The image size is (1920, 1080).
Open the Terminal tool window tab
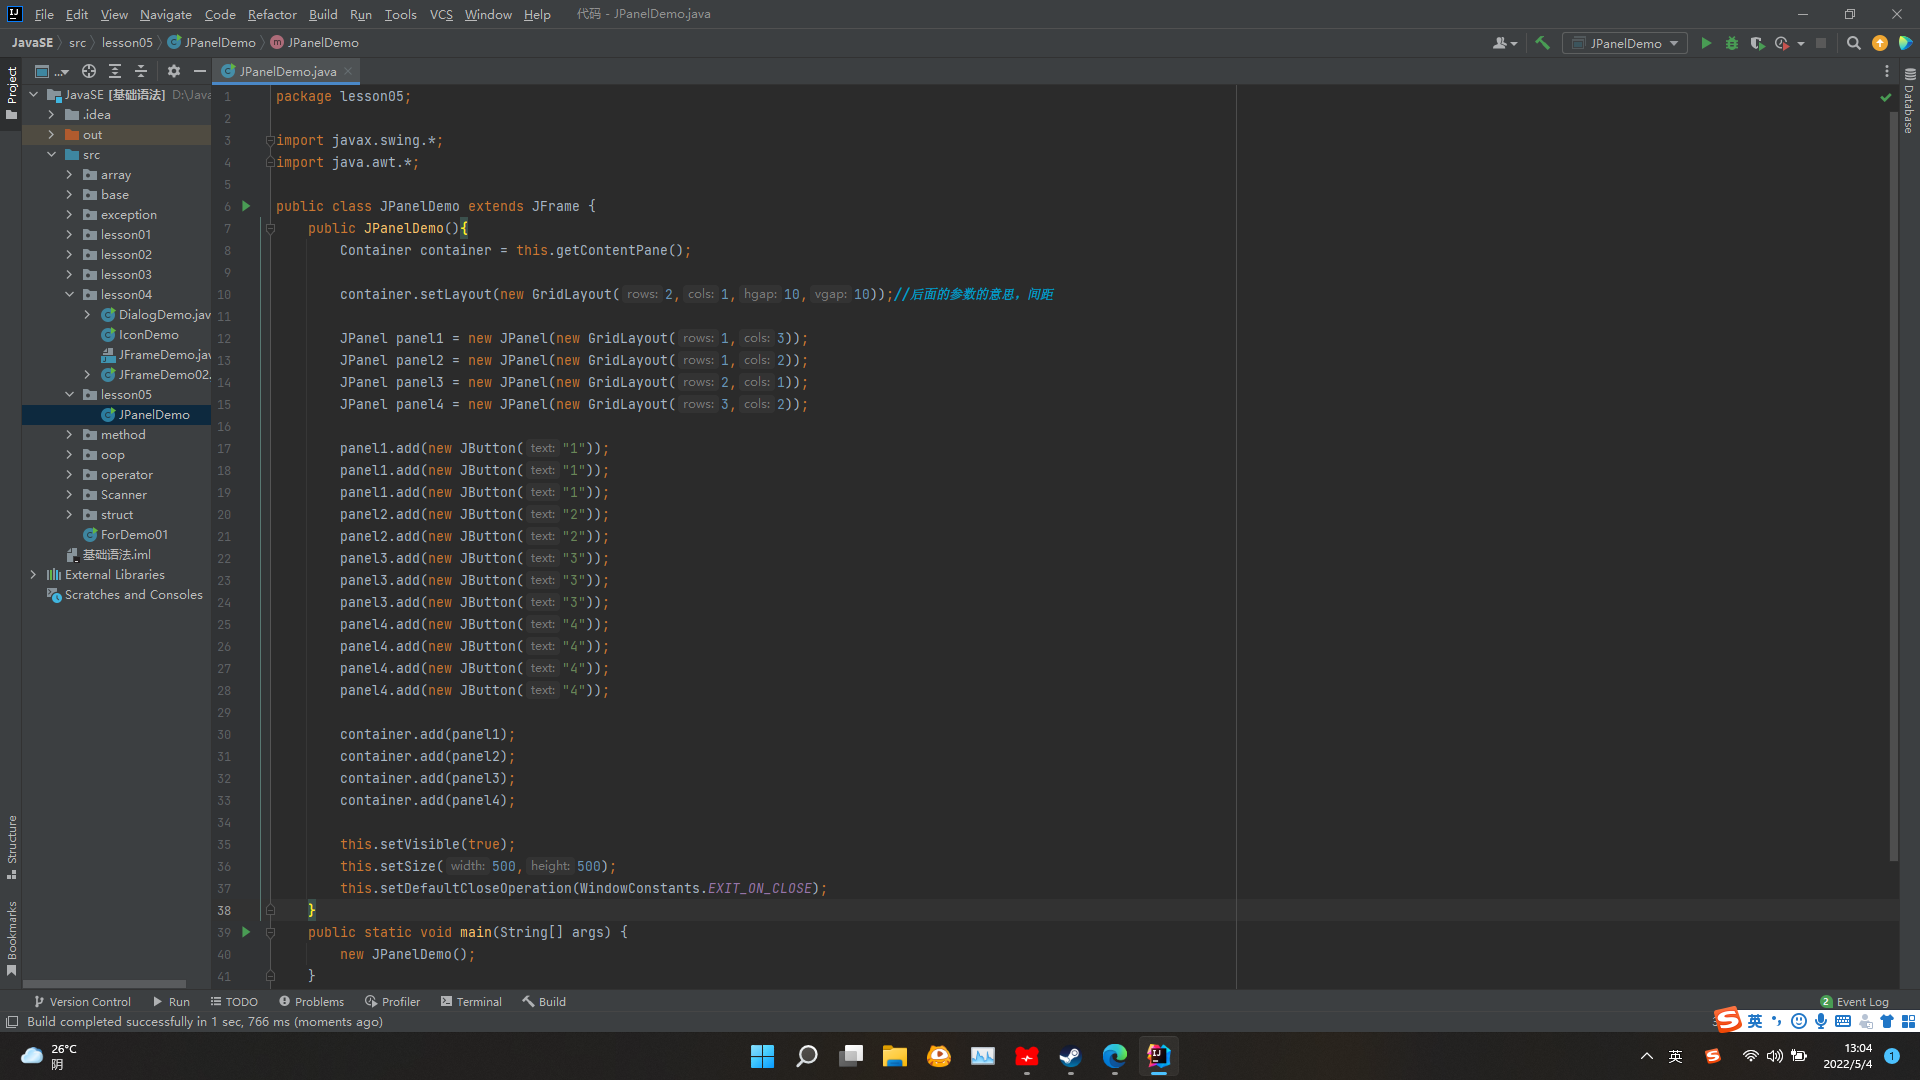471,1001
